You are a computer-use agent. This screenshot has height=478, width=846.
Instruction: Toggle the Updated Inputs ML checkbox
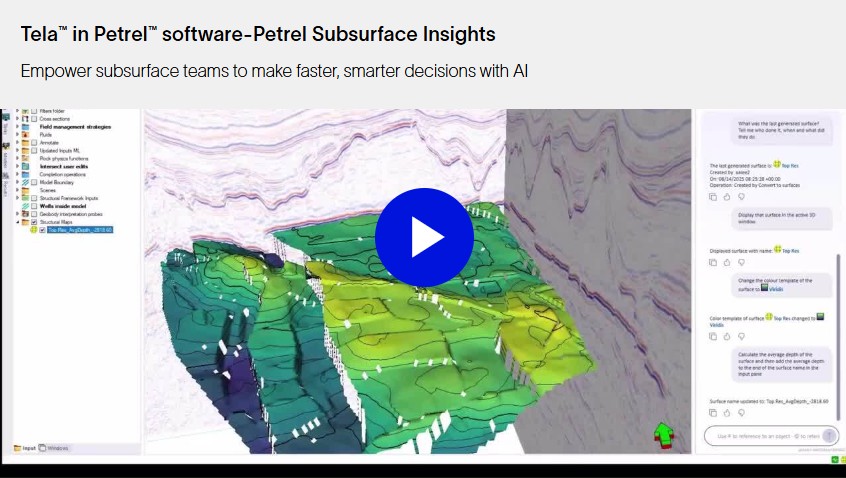34,151
